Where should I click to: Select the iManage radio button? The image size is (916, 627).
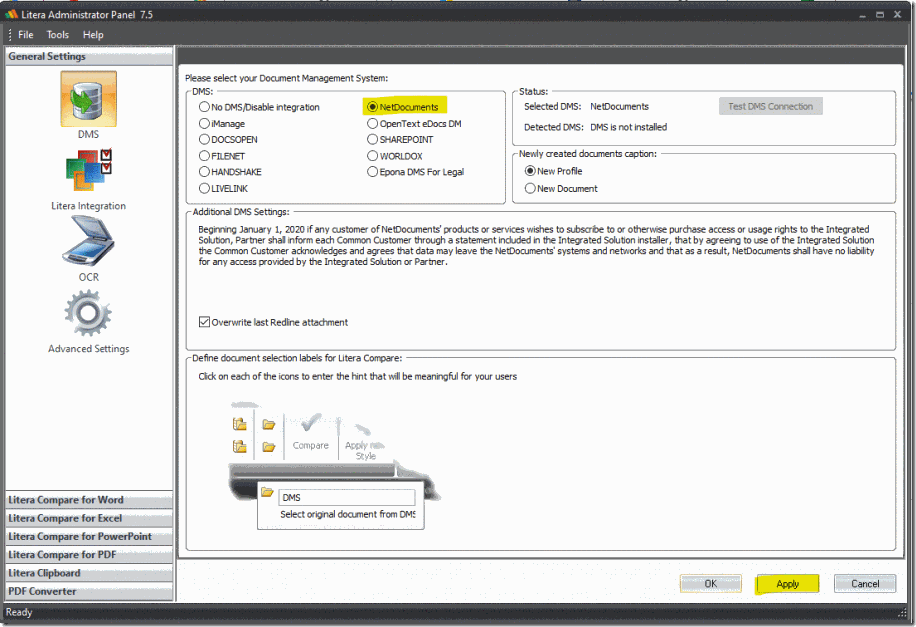point(204,123)
